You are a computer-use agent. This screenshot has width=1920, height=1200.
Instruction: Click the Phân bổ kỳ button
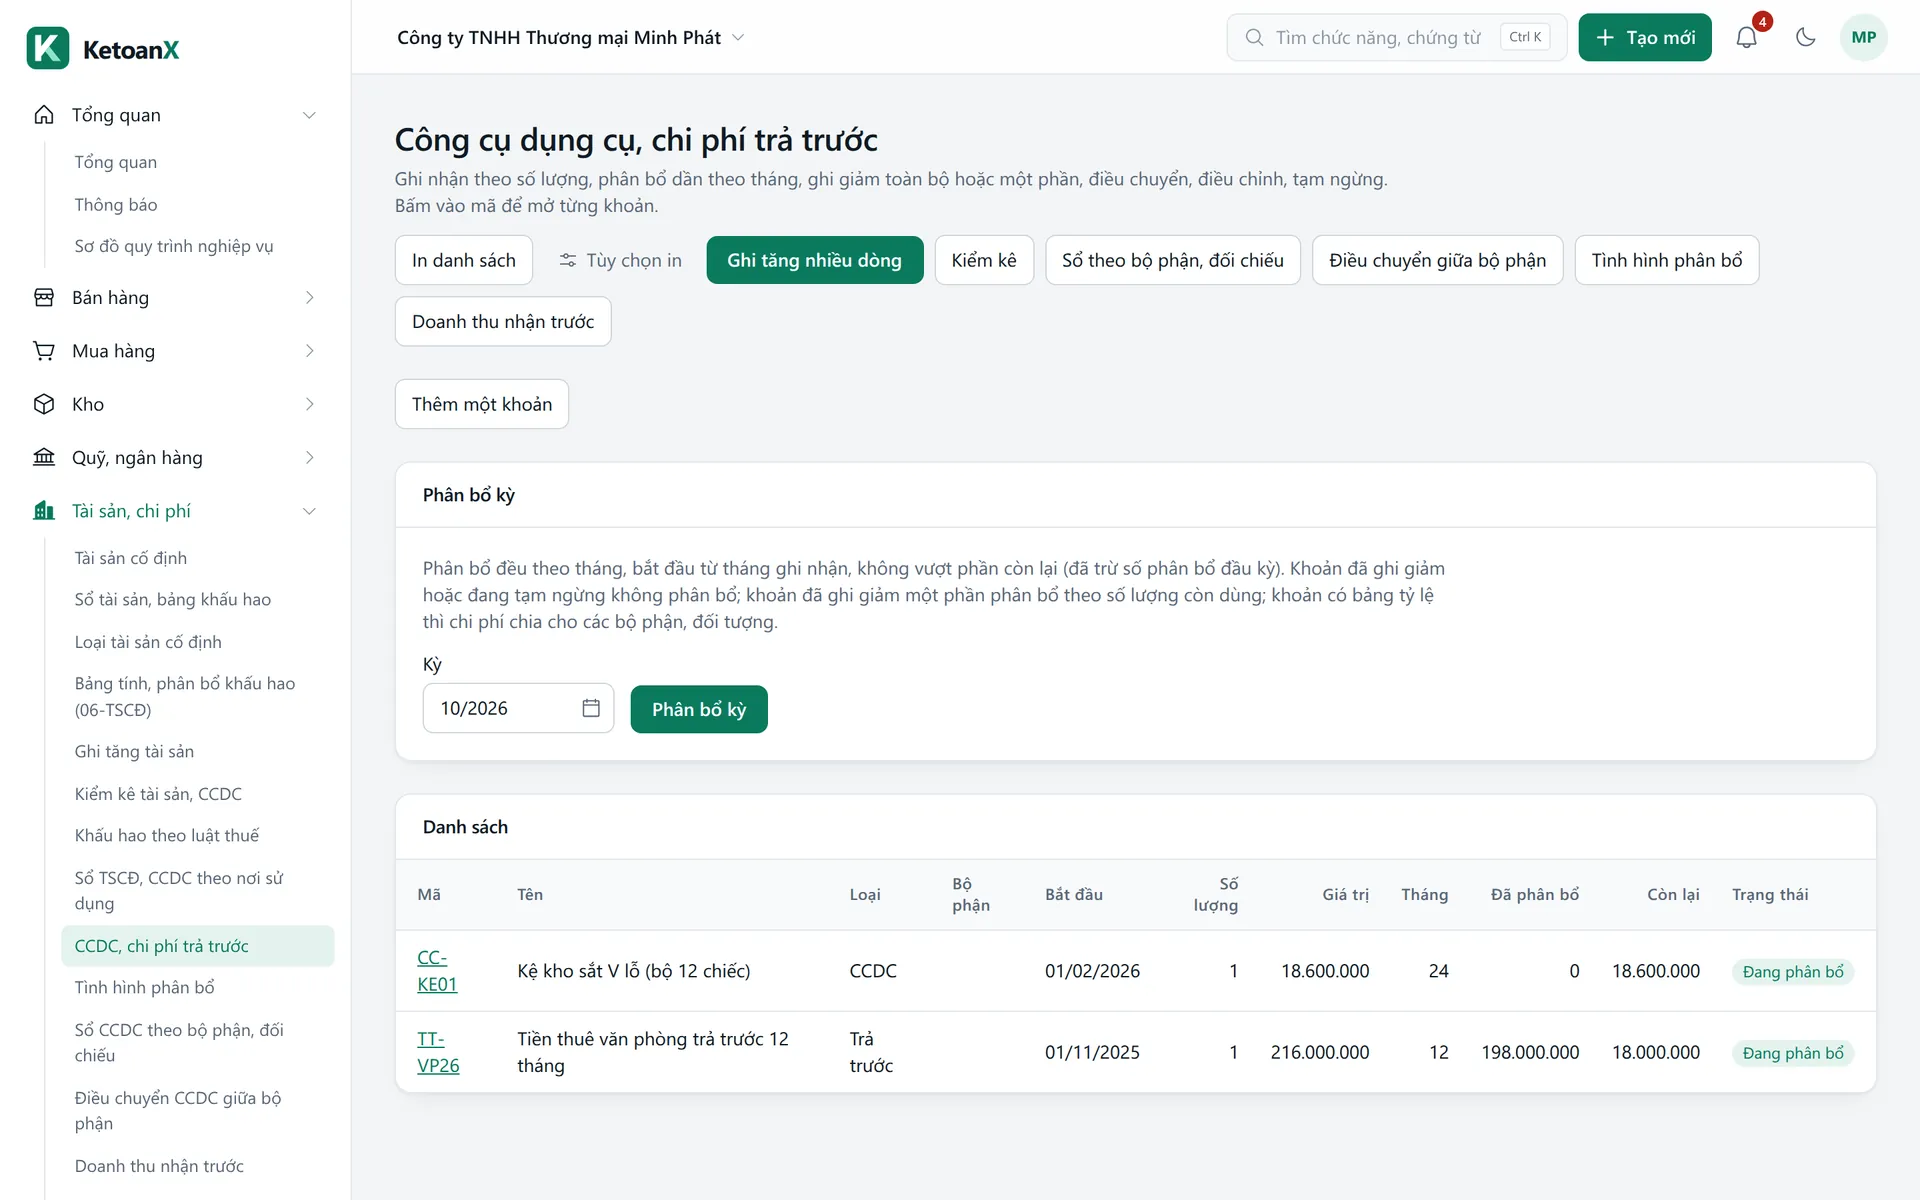tap(699, 709)
